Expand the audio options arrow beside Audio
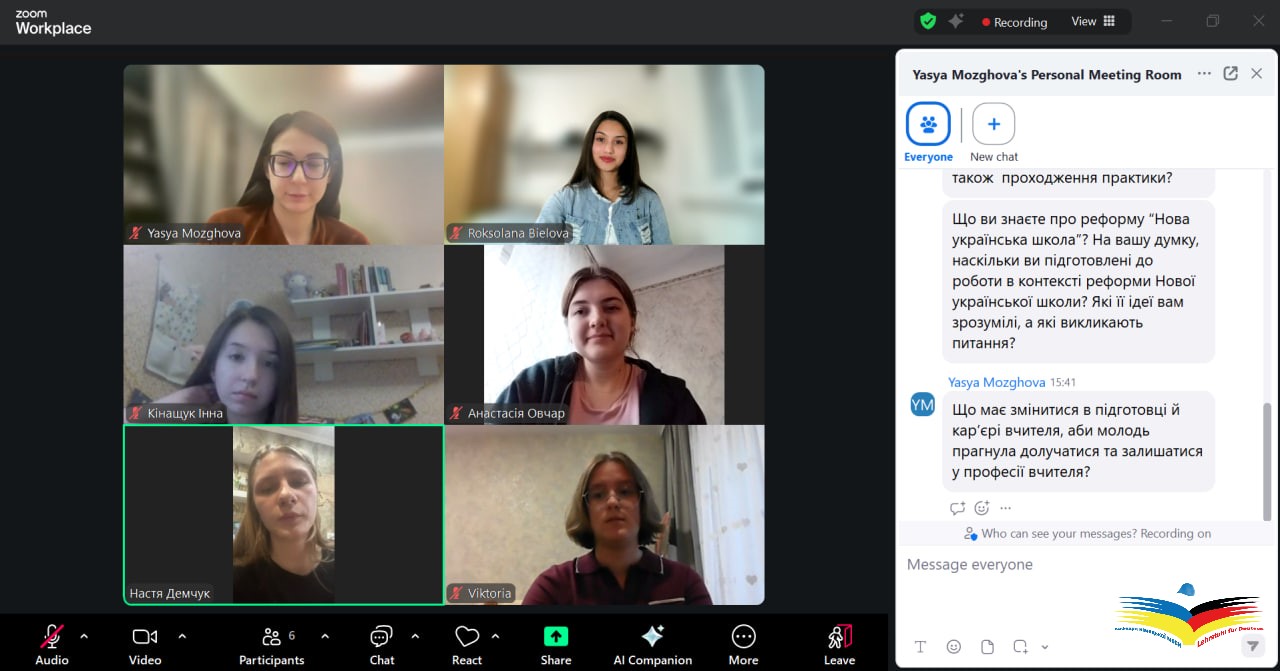 (84, 636)
